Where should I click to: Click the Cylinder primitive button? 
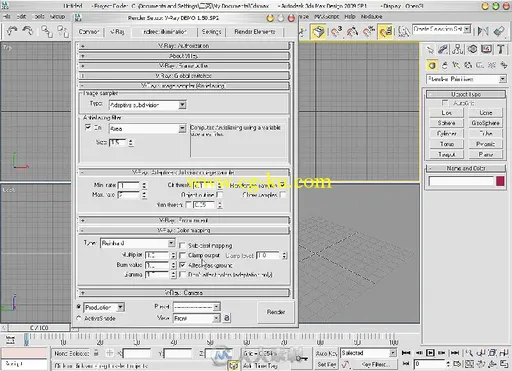(446, 133)
